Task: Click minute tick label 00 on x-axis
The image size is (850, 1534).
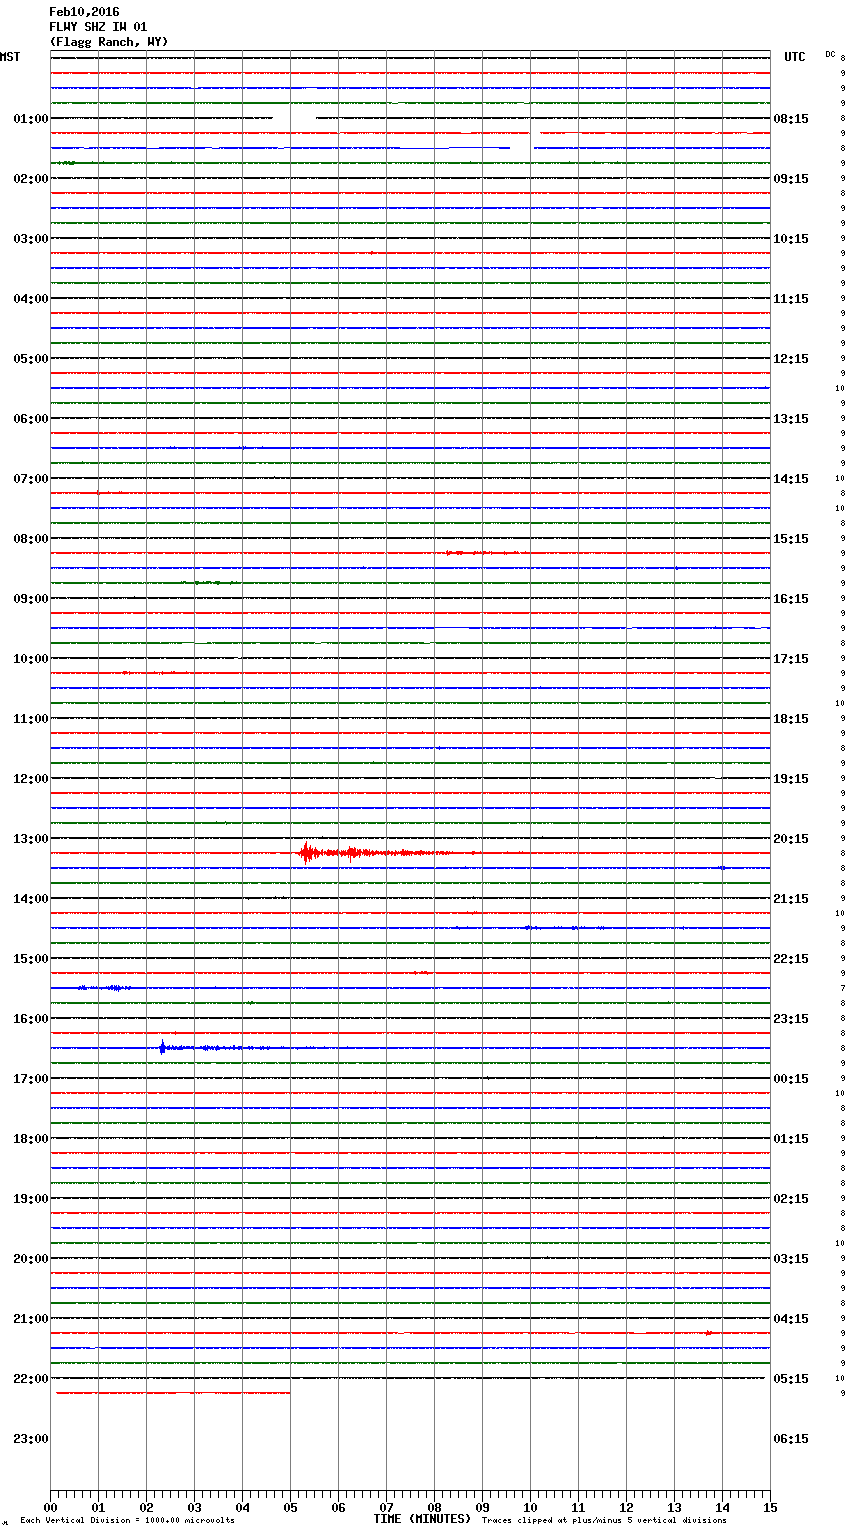Action: [x=50, y=1507]
